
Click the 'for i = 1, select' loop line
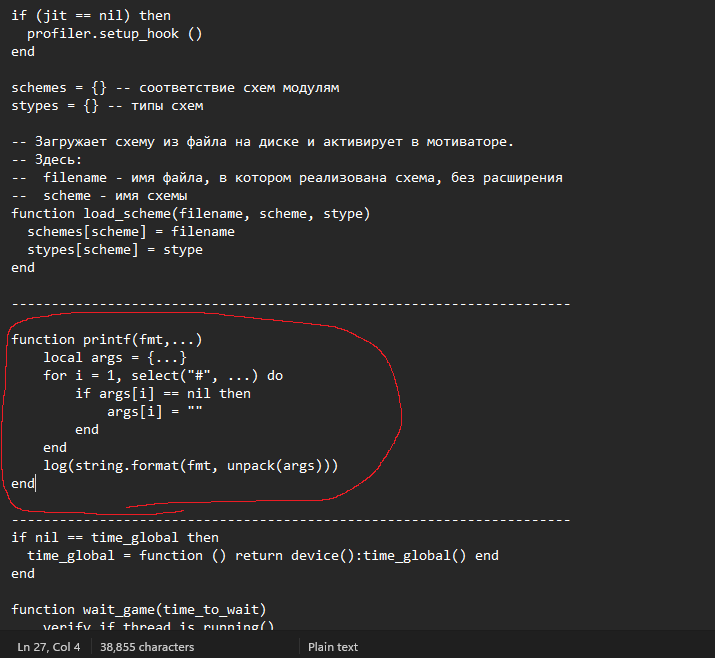pos(163,376)
